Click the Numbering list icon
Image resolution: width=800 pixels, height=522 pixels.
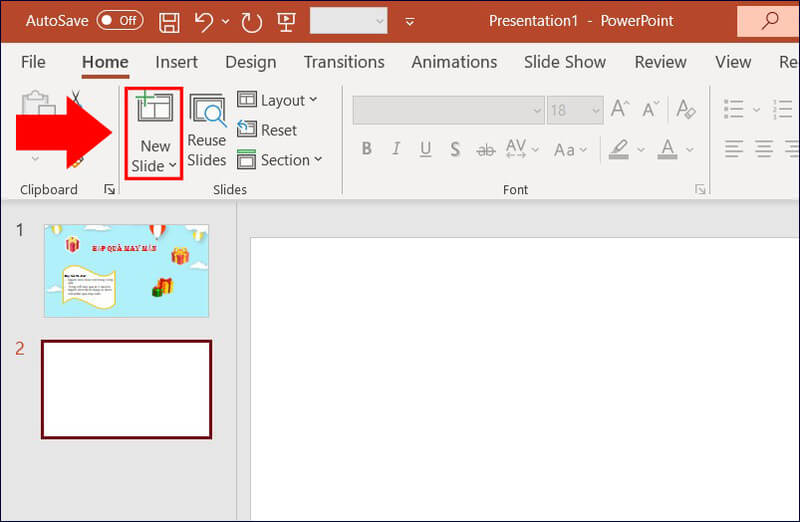[782, 109]
